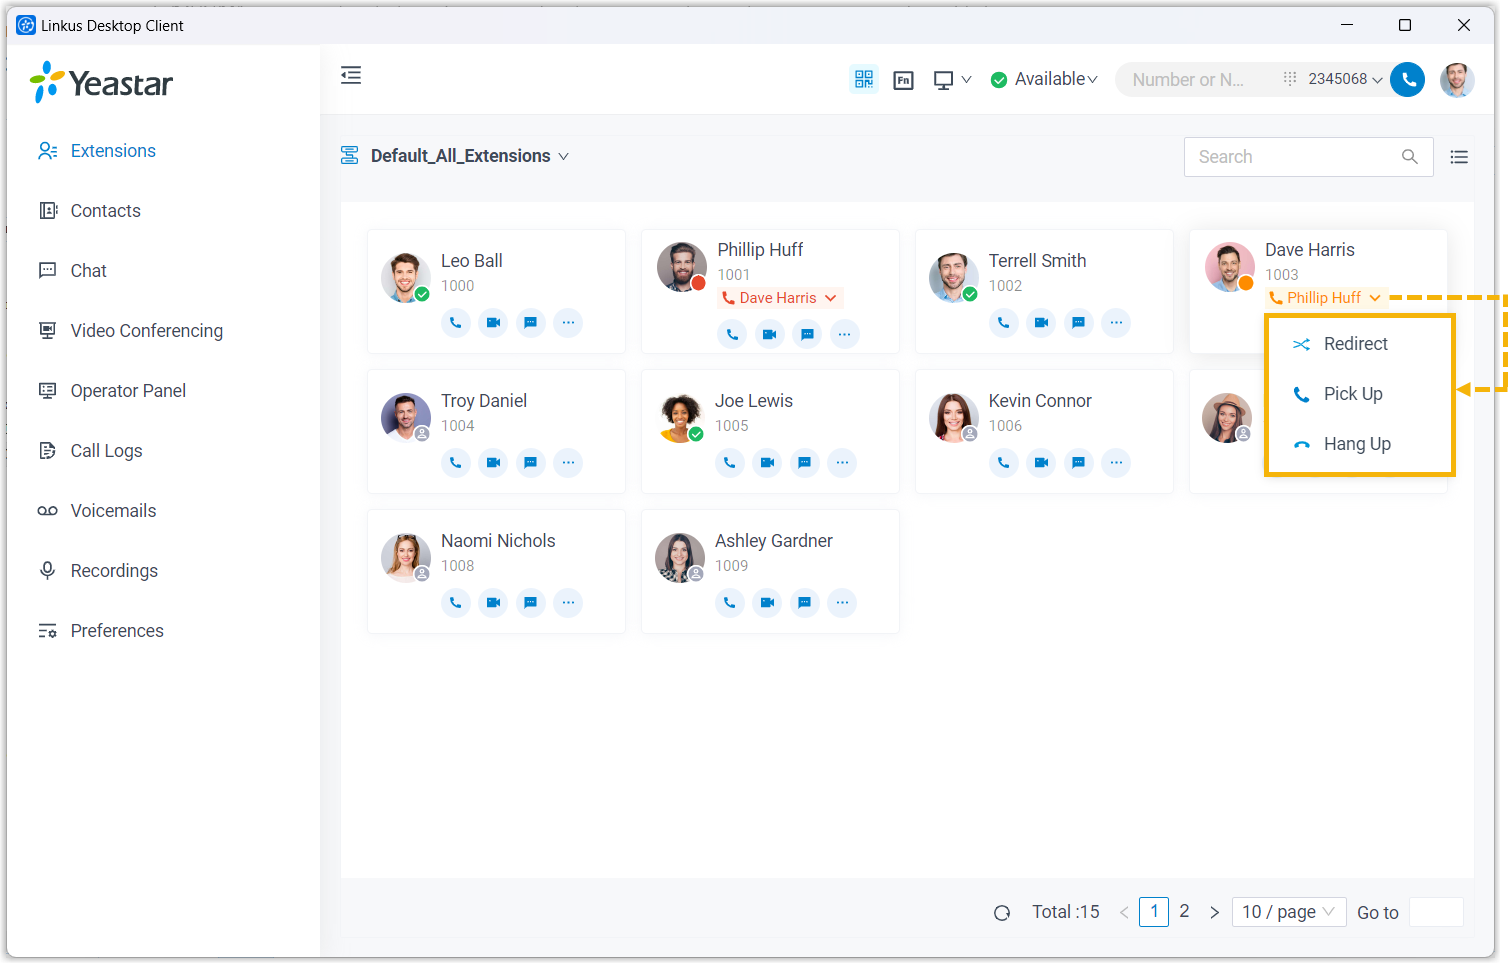Image resolution: width=1509 pixels, height=964 pixels.
Task: Chat with Terrell Smith
Action: [x=1079, y=323]
